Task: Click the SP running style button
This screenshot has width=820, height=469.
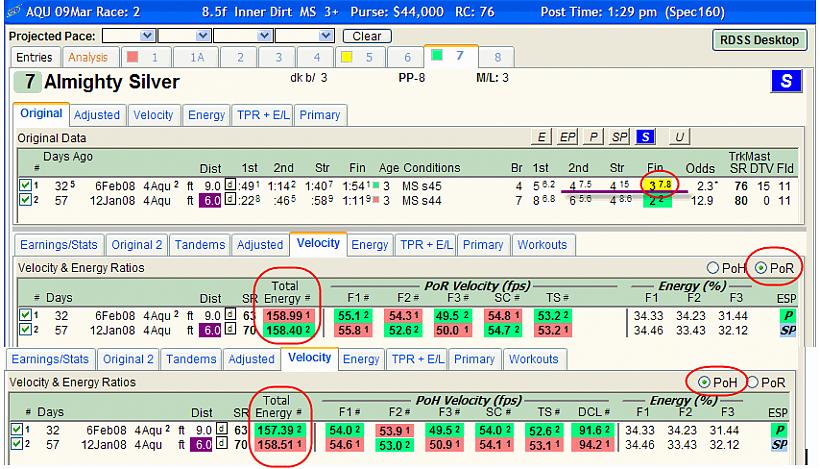Action: 619,137
